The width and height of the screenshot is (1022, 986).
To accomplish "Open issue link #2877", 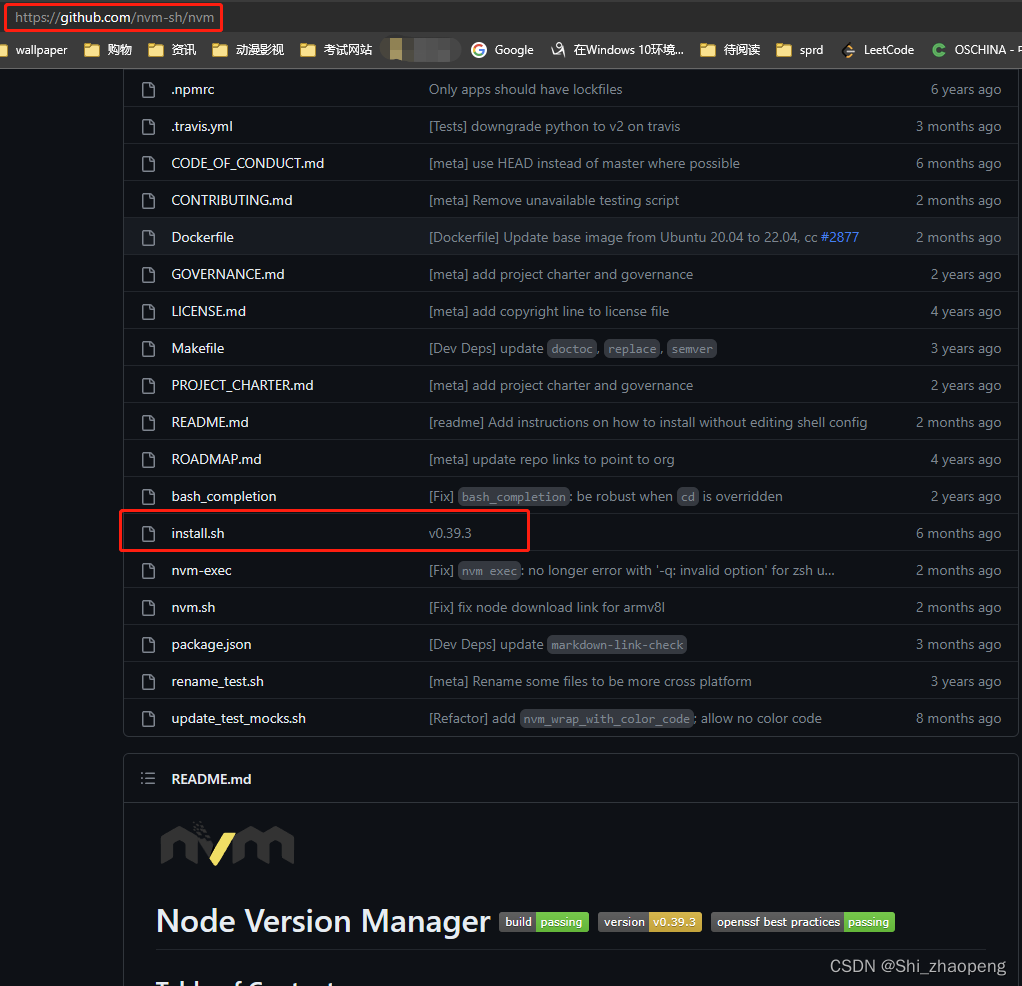I will click(x=840, y=237).
